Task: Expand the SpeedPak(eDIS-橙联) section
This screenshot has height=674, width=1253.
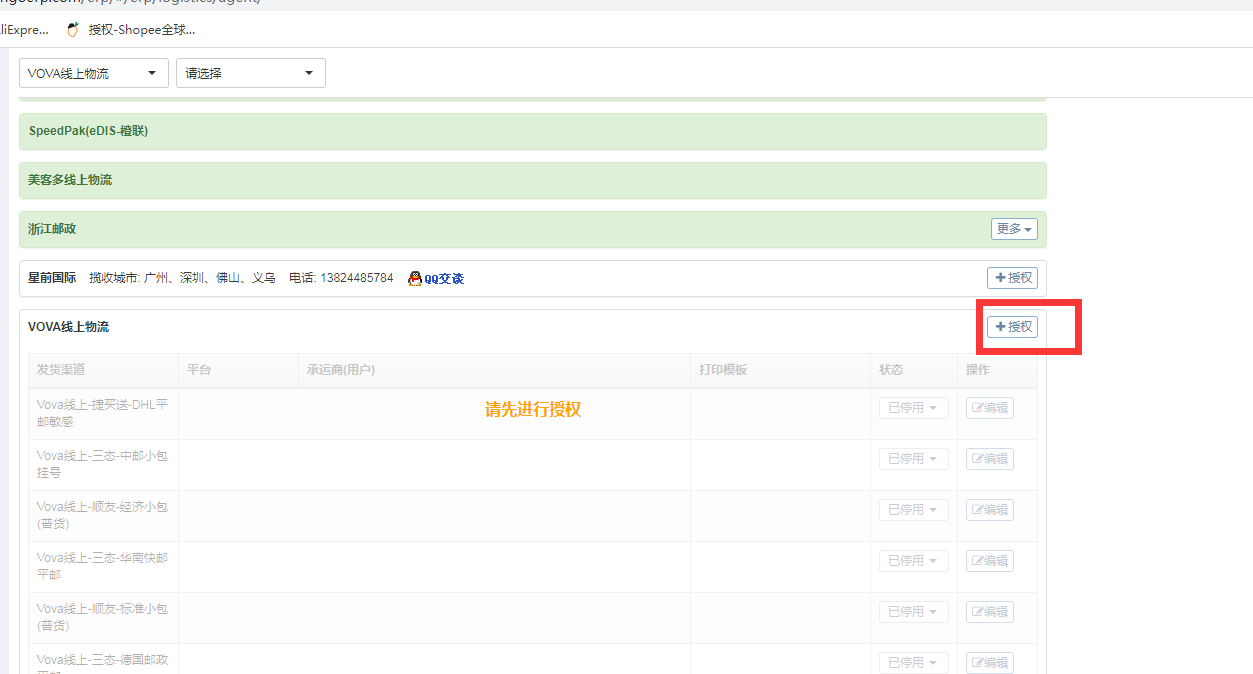Action: tap(533, 131)
